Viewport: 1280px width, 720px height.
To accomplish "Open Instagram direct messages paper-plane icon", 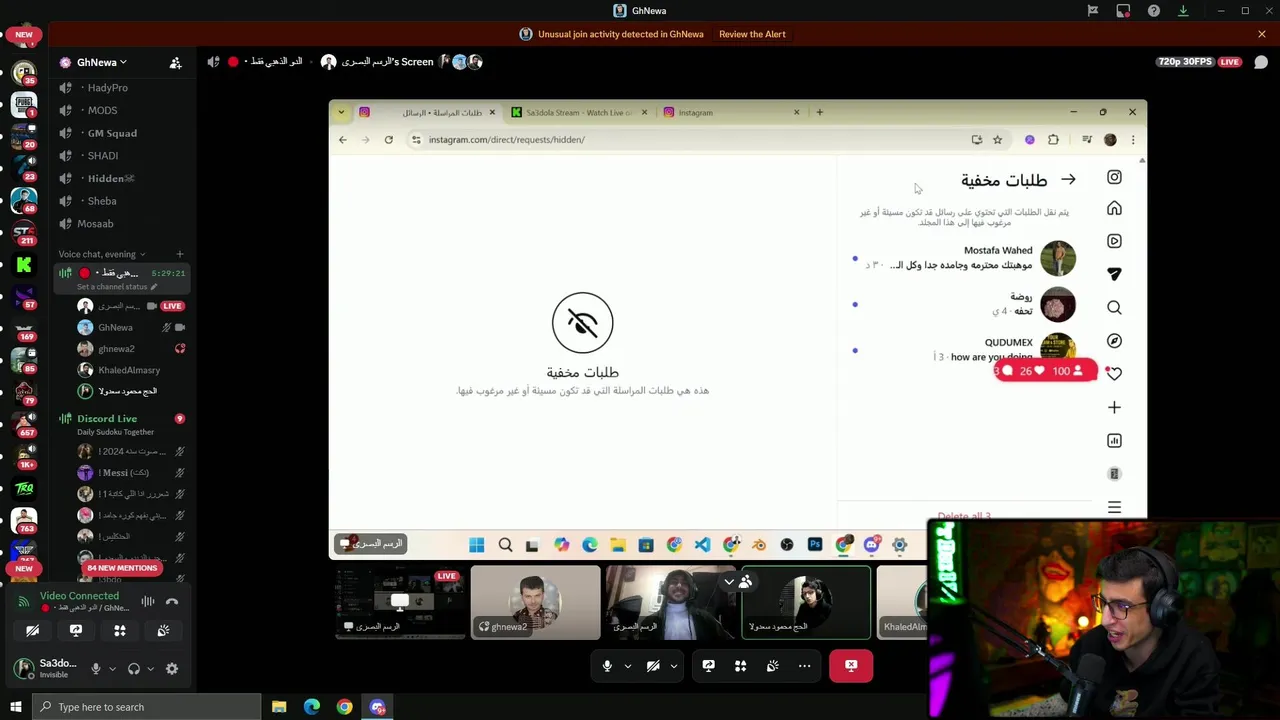I will tap(1114, 274).
